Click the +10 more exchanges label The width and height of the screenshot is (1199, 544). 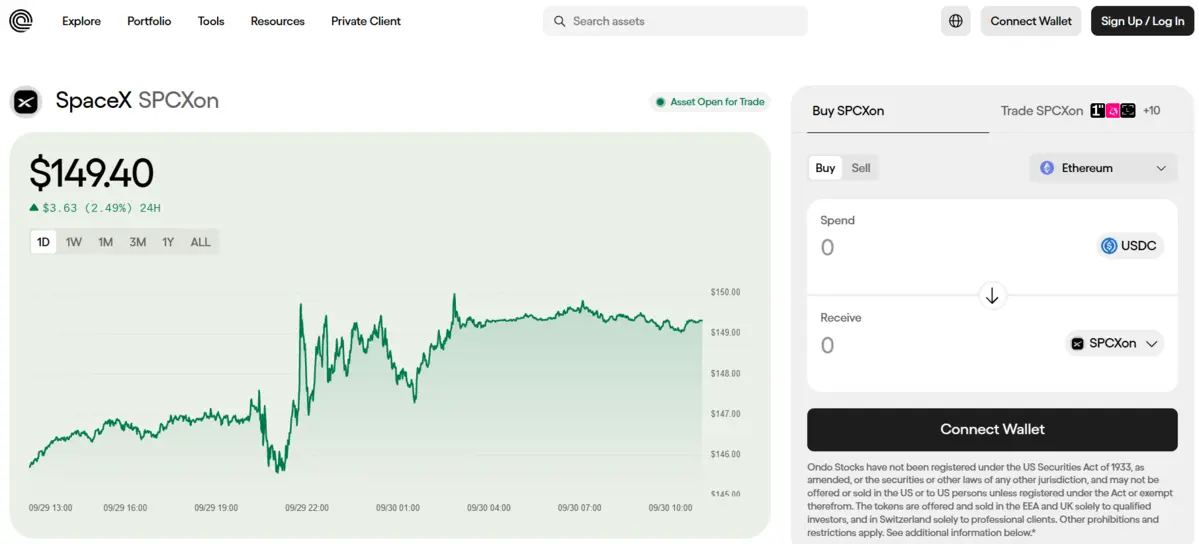pos(1151,111)
